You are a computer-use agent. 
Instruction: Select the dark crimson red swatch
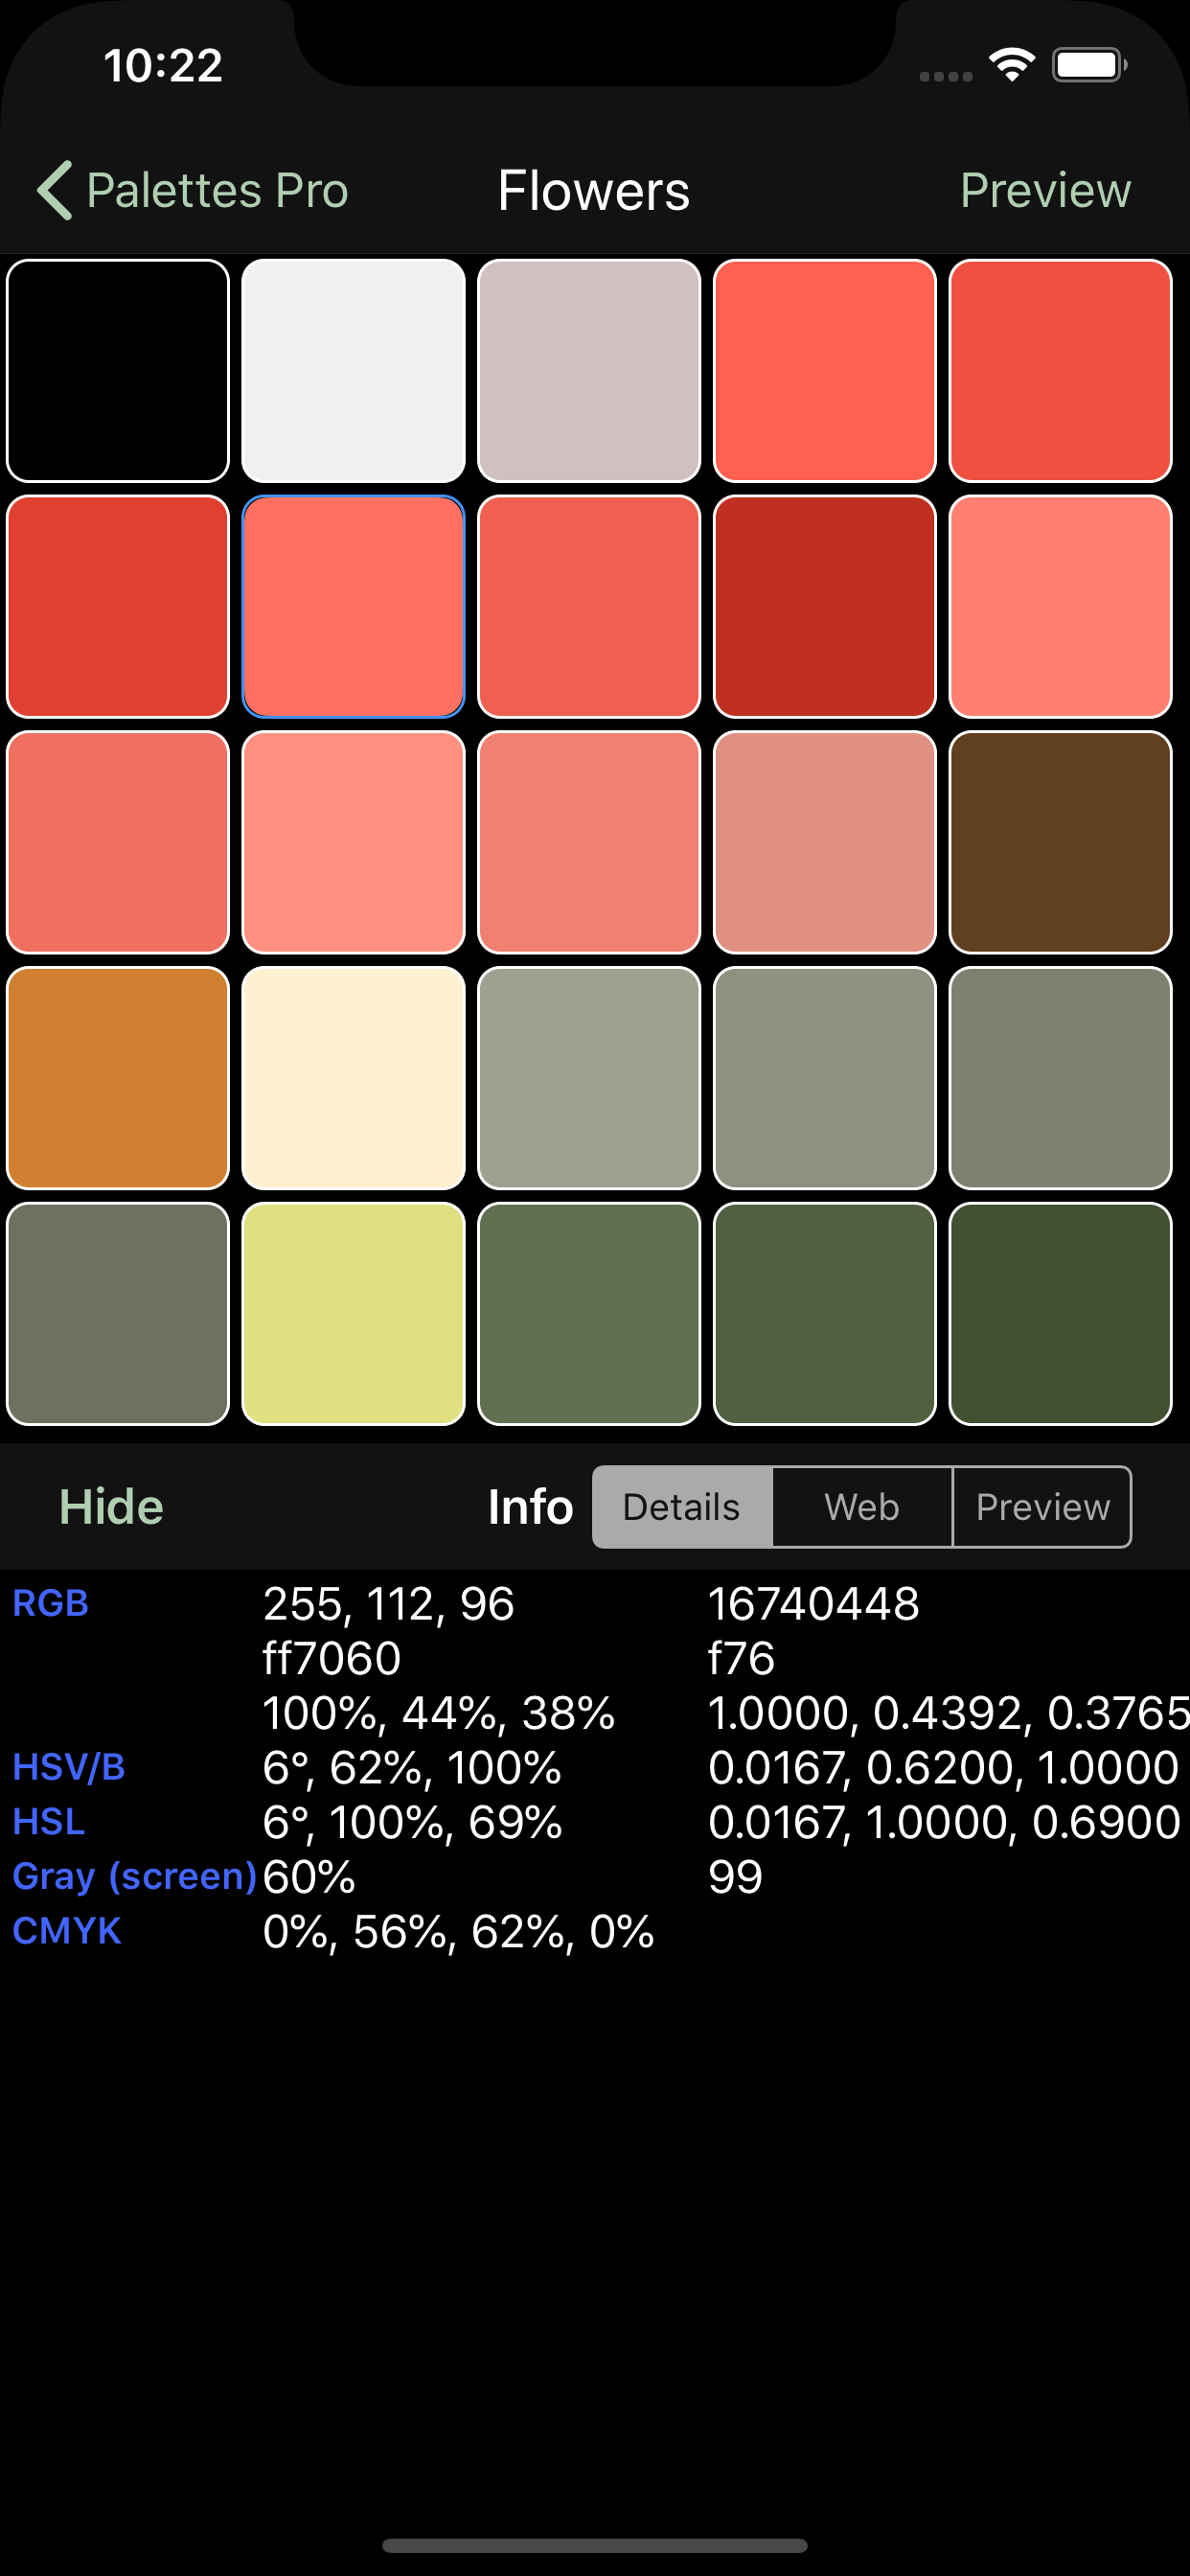(x=824, y=606)
